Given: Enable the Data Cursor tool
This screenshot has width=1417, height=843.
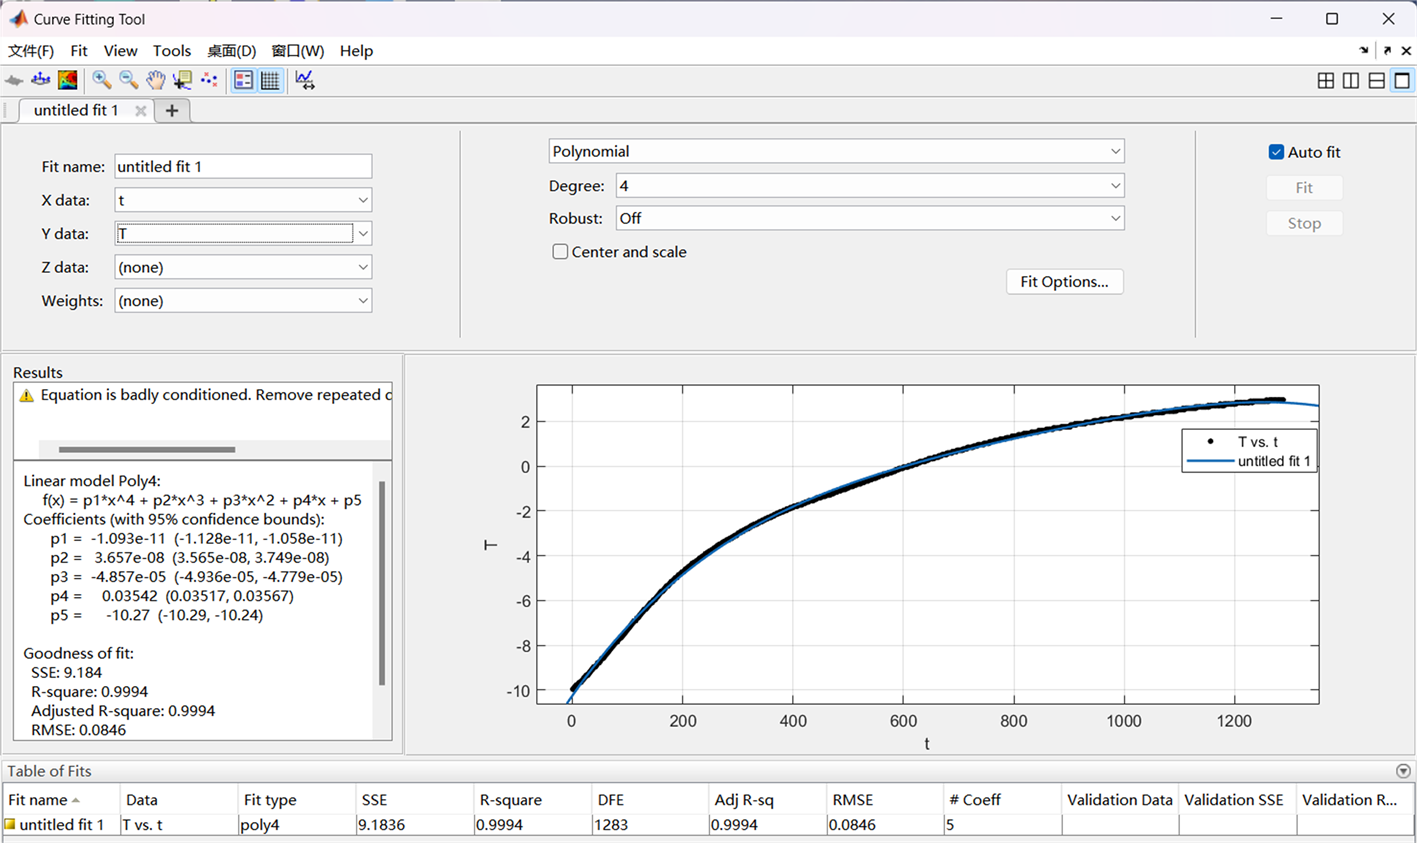Looking at the screenshot, I should (182, 80).
